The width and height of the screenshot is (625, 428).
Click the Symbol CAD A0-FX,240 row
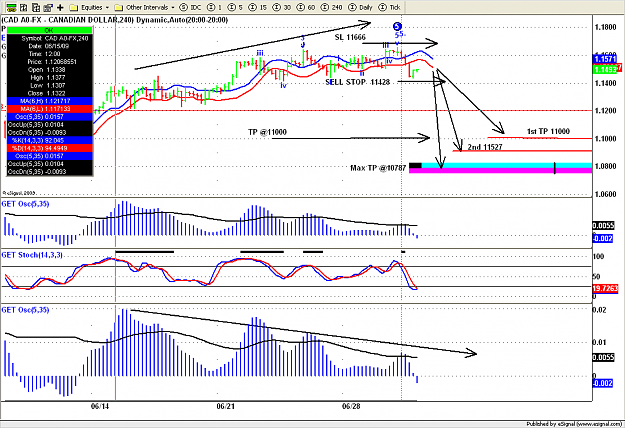coord(49,38)
